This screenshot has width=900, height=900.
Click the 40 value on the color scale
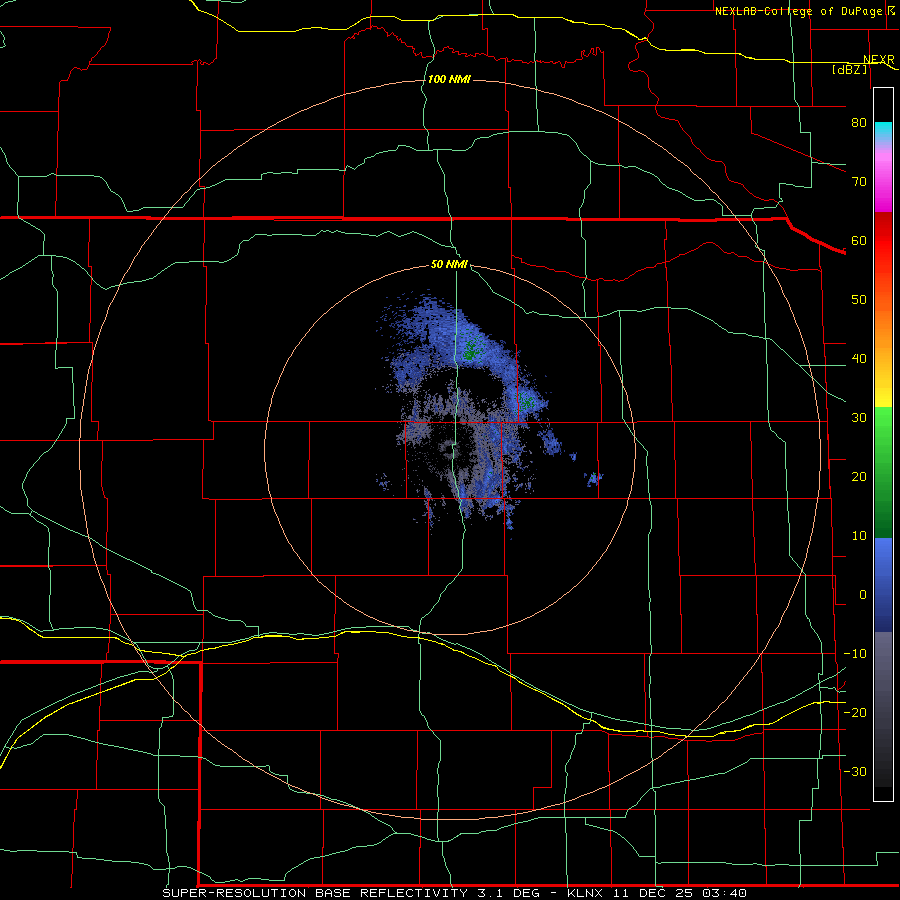click(x=859, y=358)
